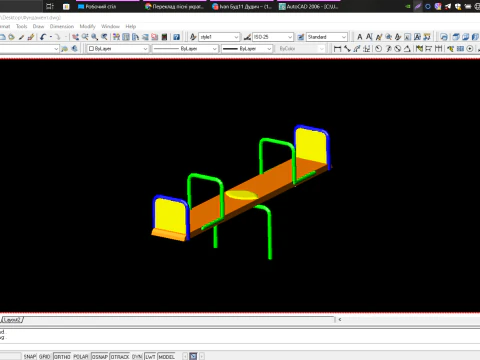Click the Task View taskbar icon

[x=50, y=6]
